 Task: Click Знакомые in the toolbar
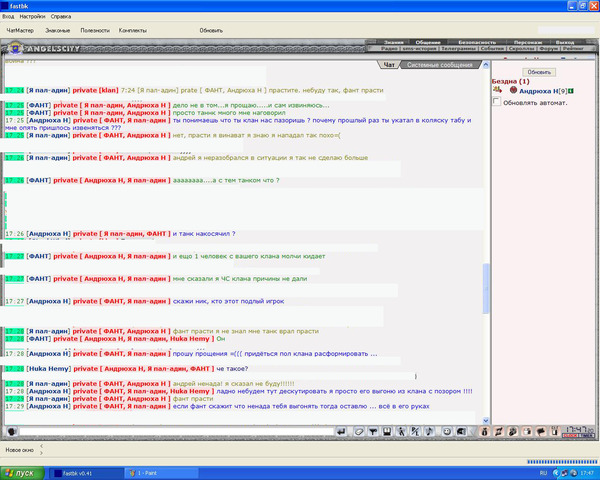(x=57, y=30)
